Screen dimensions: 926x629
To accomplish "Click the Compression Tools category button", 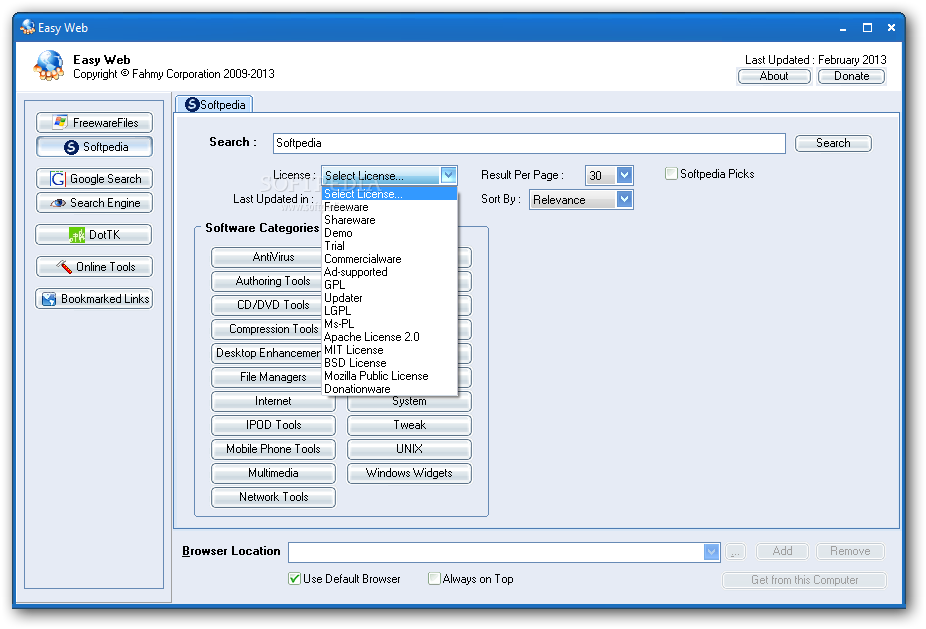I will pyautogui.click(x=267, y=330).
